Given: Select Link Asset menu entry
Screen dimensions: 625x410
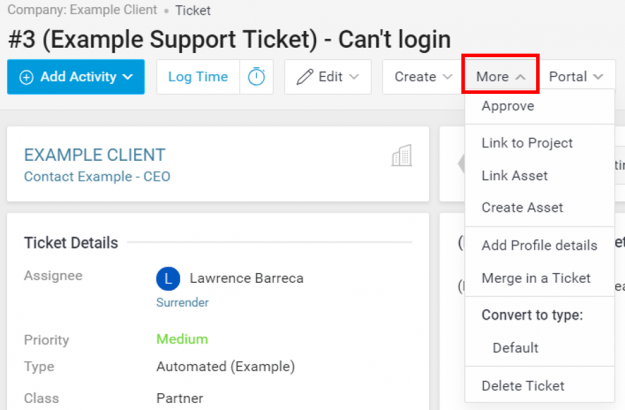Looking at the screenshot, I should tap(514, 175).
